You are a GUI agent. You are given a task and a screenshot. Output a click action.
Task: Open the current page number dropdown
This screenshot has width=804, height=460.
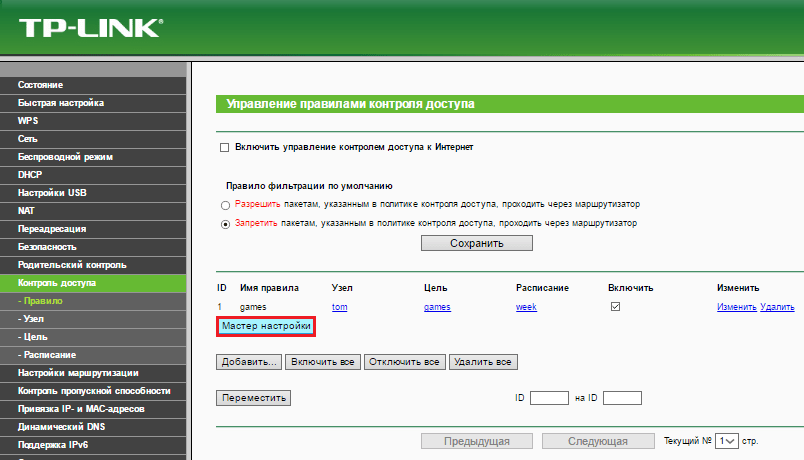[726, 441]
